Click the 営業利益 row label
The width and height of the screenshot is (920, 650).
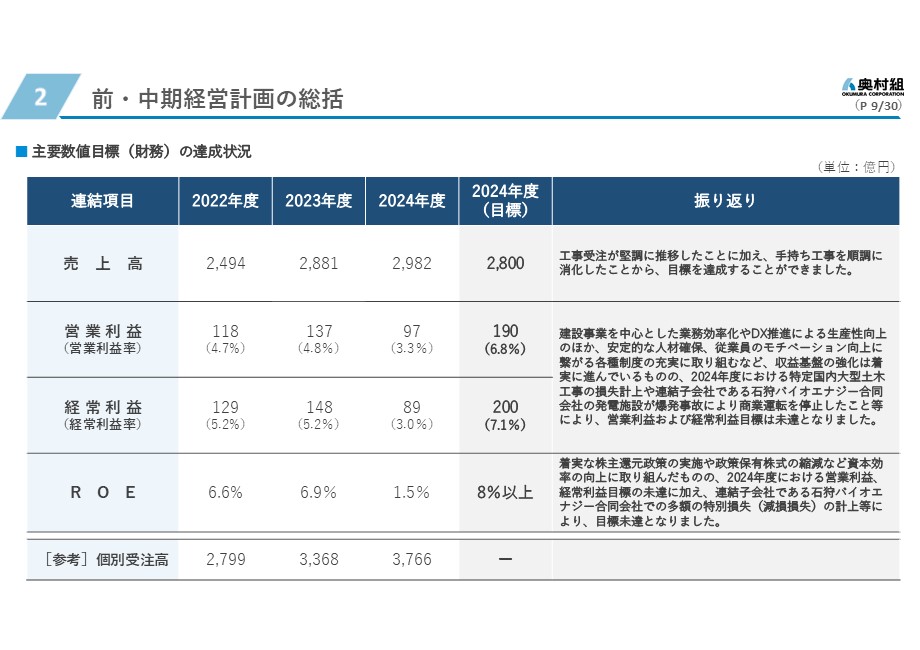coord(102,331)
